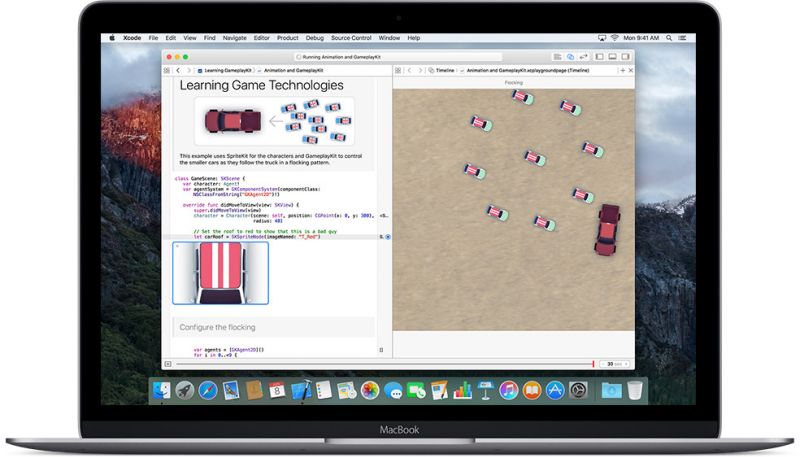
Task: Open the View menu
Action: click(190, 38)
